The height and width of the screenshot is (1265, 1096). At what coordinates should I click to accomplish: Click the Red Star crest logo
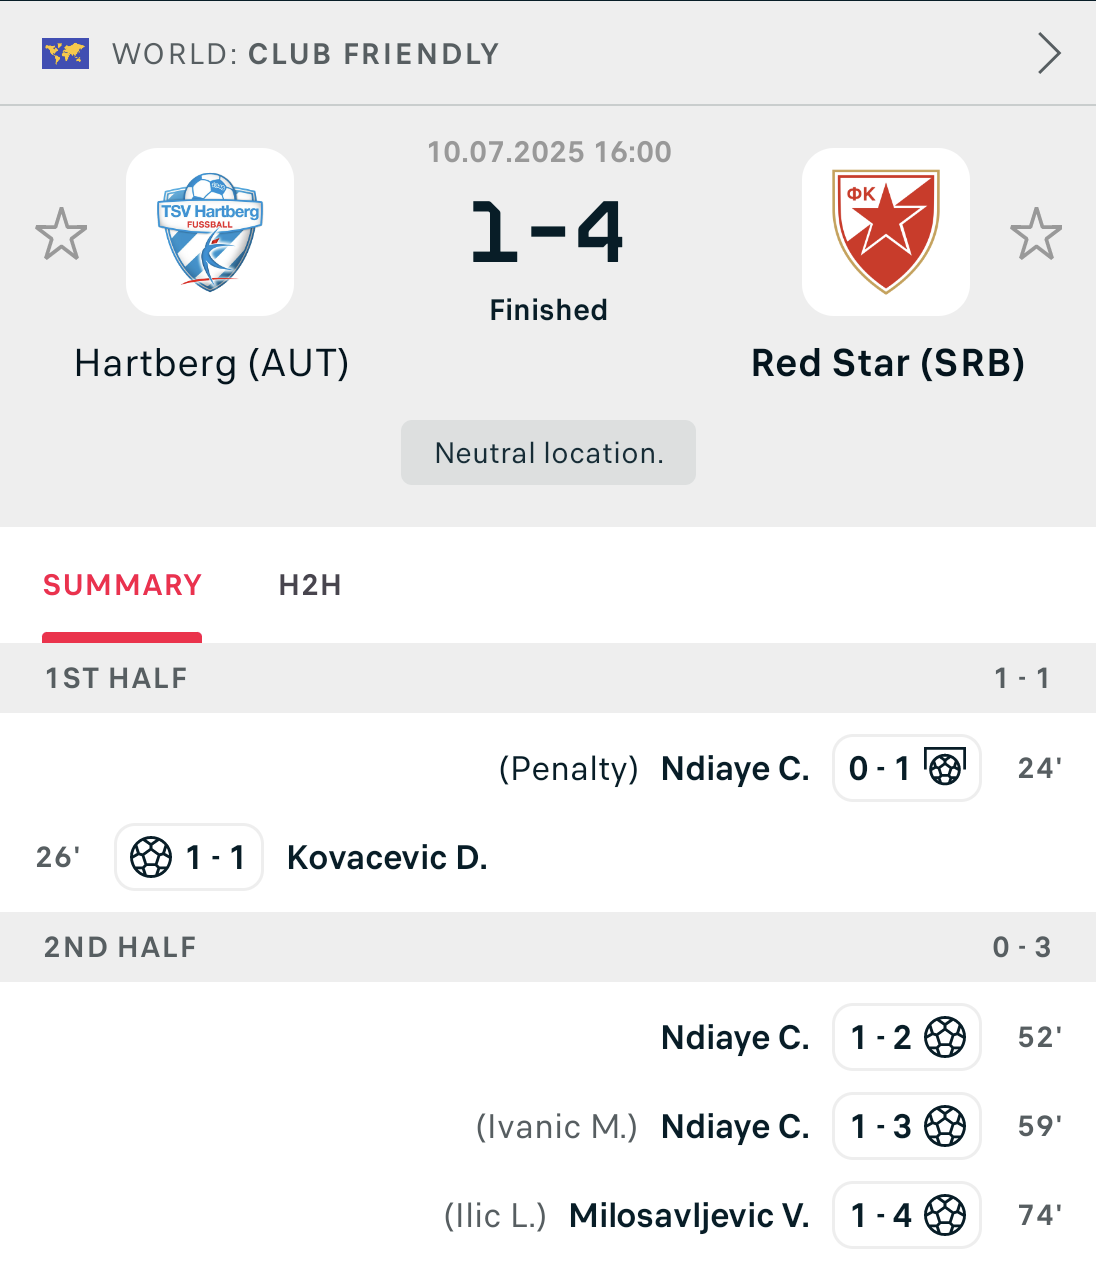tap(886, 232)
